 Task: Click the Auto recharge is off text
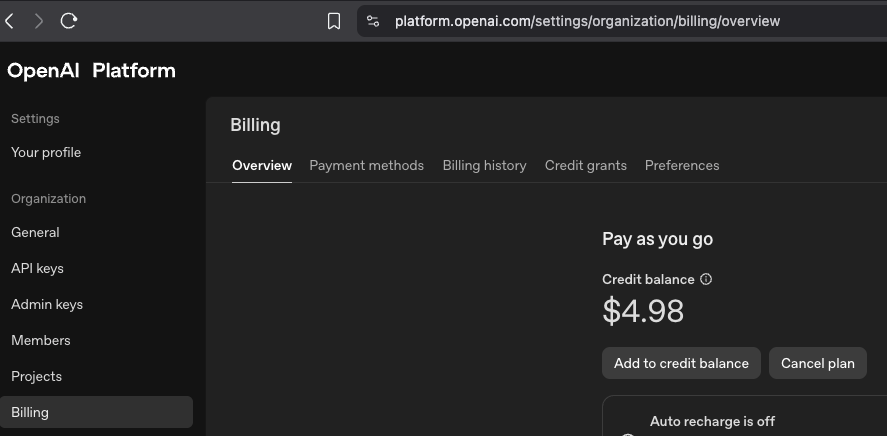pyautogui.click(x=712, y=421)
